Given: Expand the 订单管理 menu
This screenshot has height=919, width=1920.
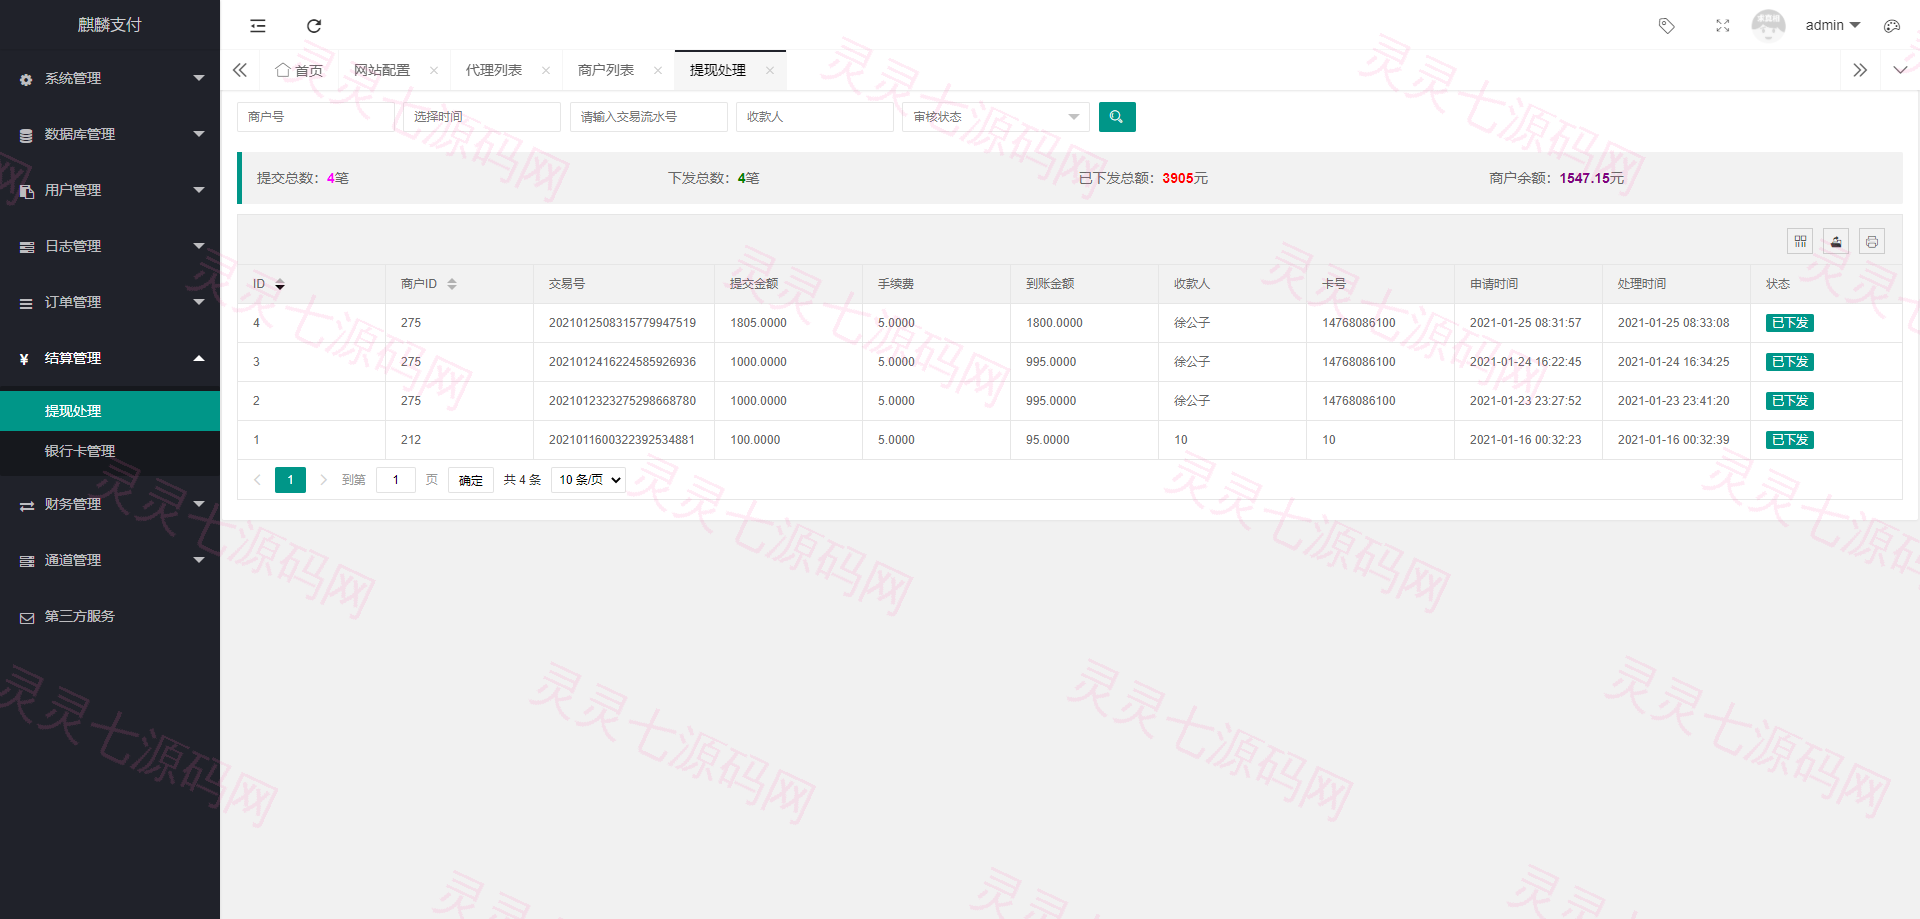Looking at the screenshot, I should point(110,302).
